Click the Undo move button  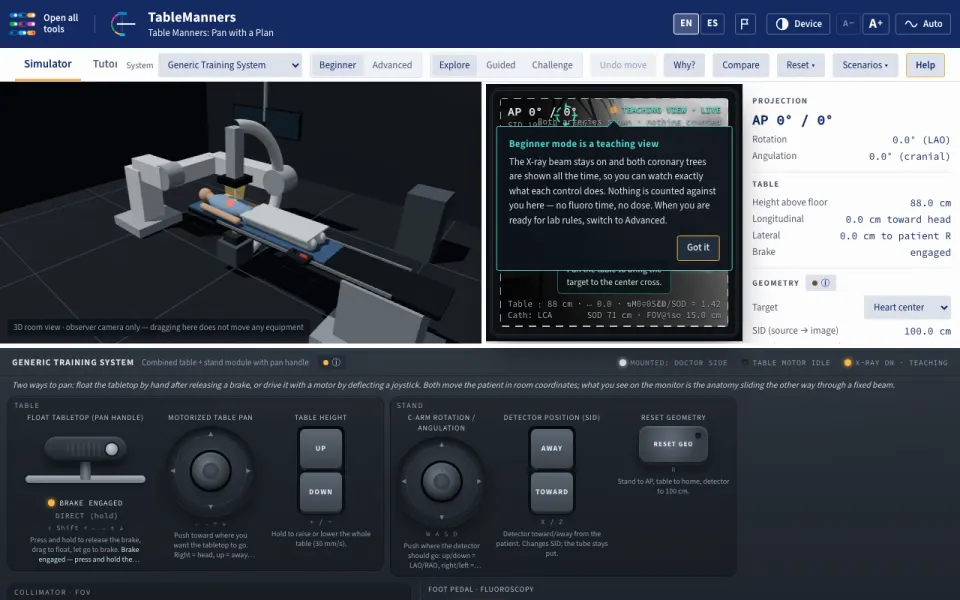click(623, 65)
